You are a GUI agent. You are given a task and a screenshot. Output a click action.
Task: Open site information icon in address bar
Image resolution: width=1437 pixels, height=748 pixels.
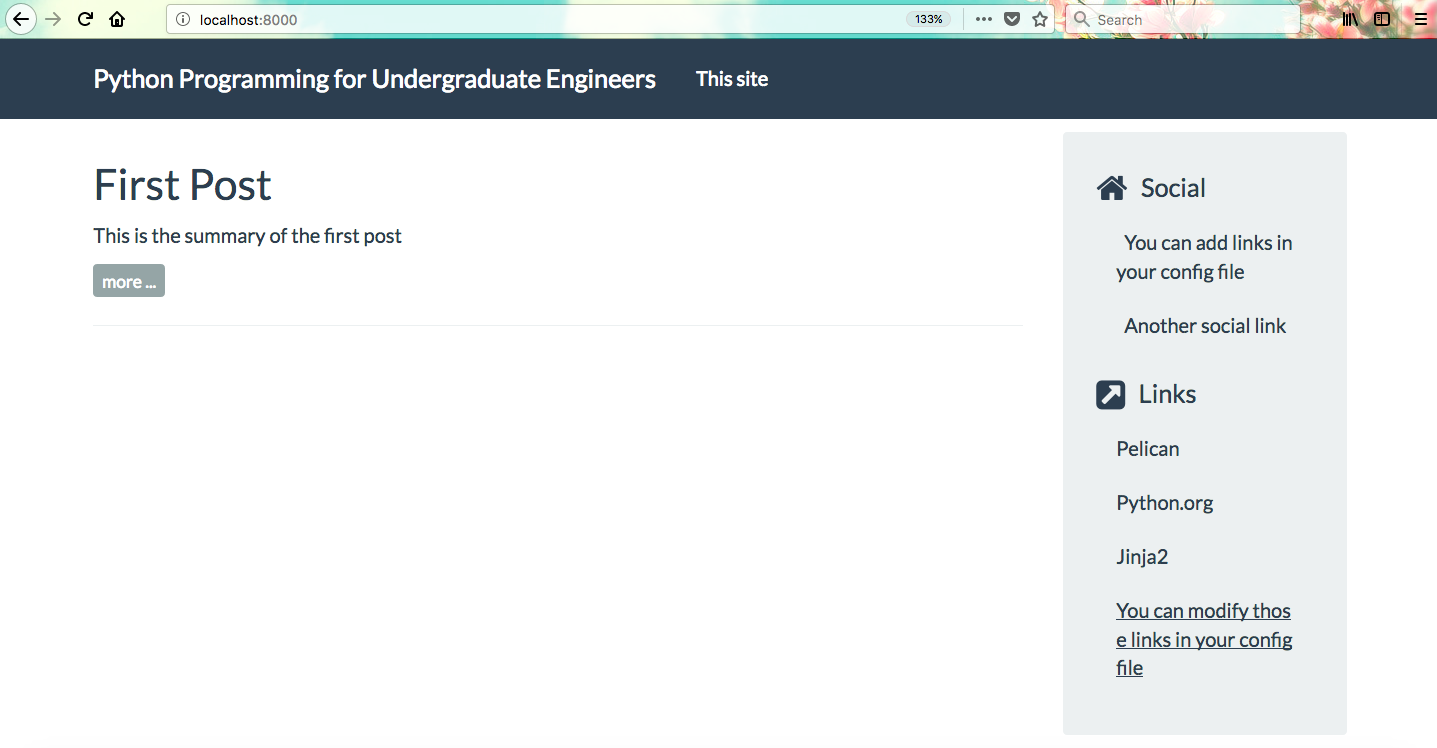tap(183, 19)
